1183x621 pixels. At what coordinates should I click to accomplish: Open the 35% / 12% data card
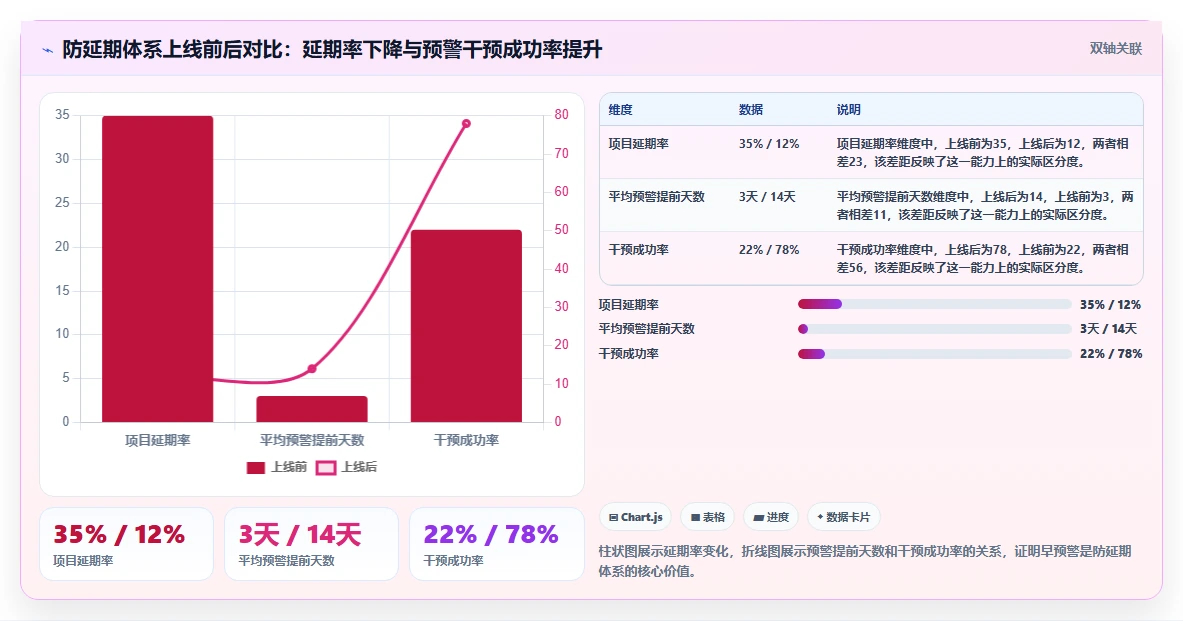point(127,544)
